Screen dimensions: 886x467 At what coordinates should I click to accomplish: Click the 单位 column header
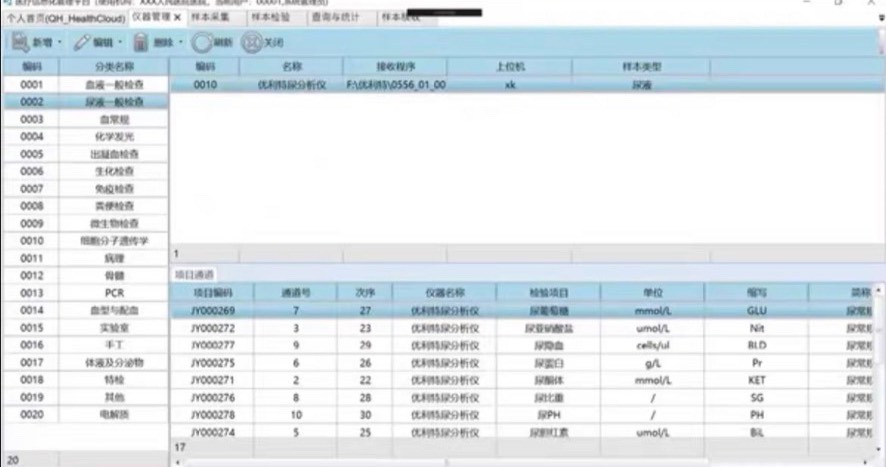click(x=653, y=293)
